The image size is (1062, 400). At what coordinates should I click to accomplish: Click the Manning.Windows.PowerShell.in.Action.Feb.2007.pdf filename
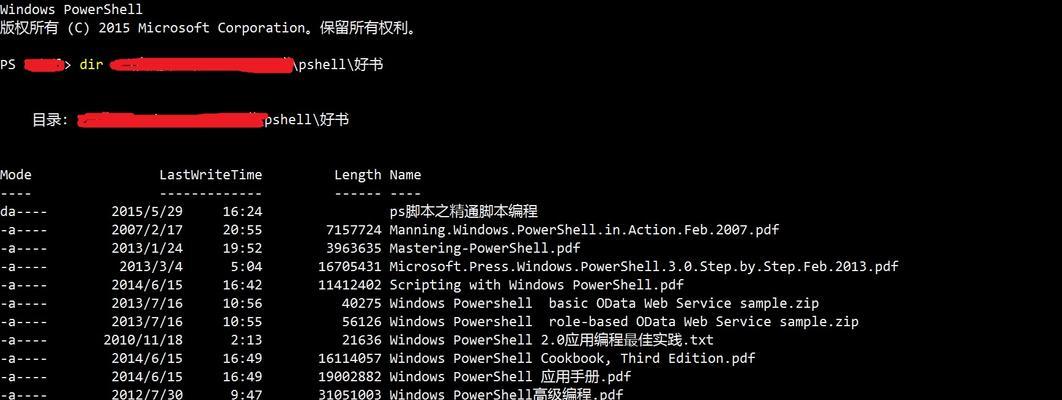(584, 230)
